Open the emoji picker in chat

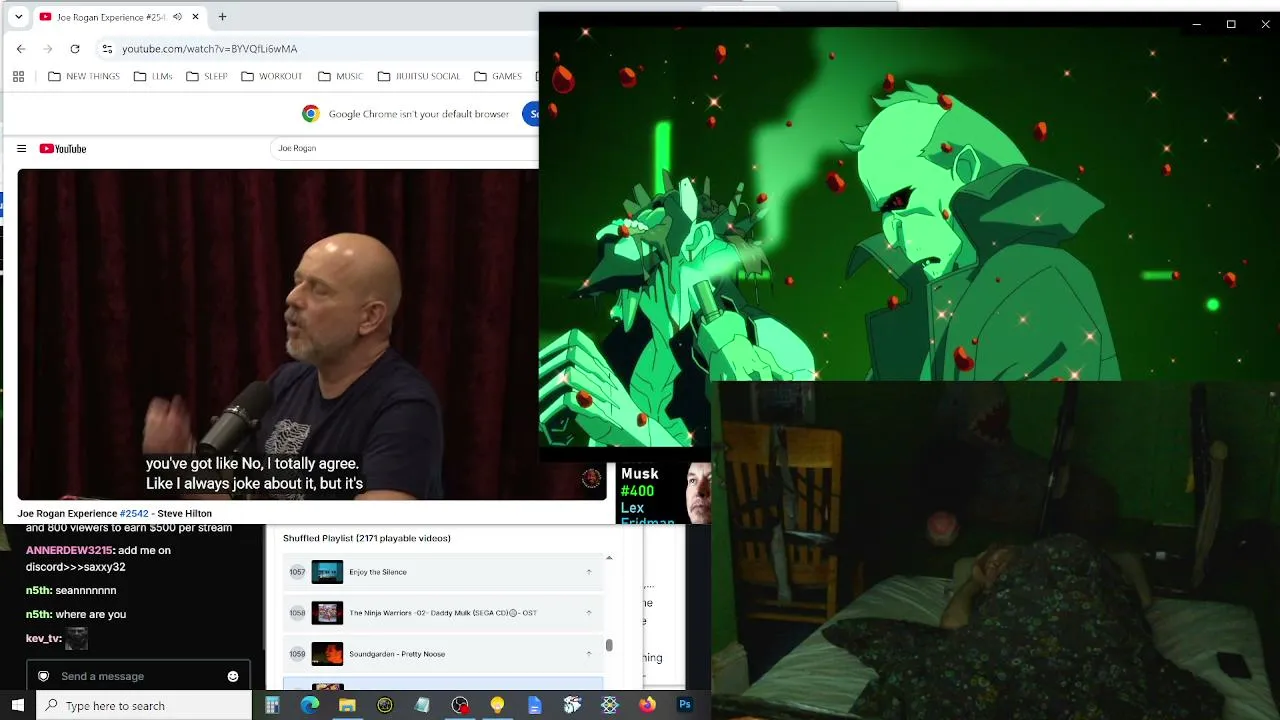233,677
